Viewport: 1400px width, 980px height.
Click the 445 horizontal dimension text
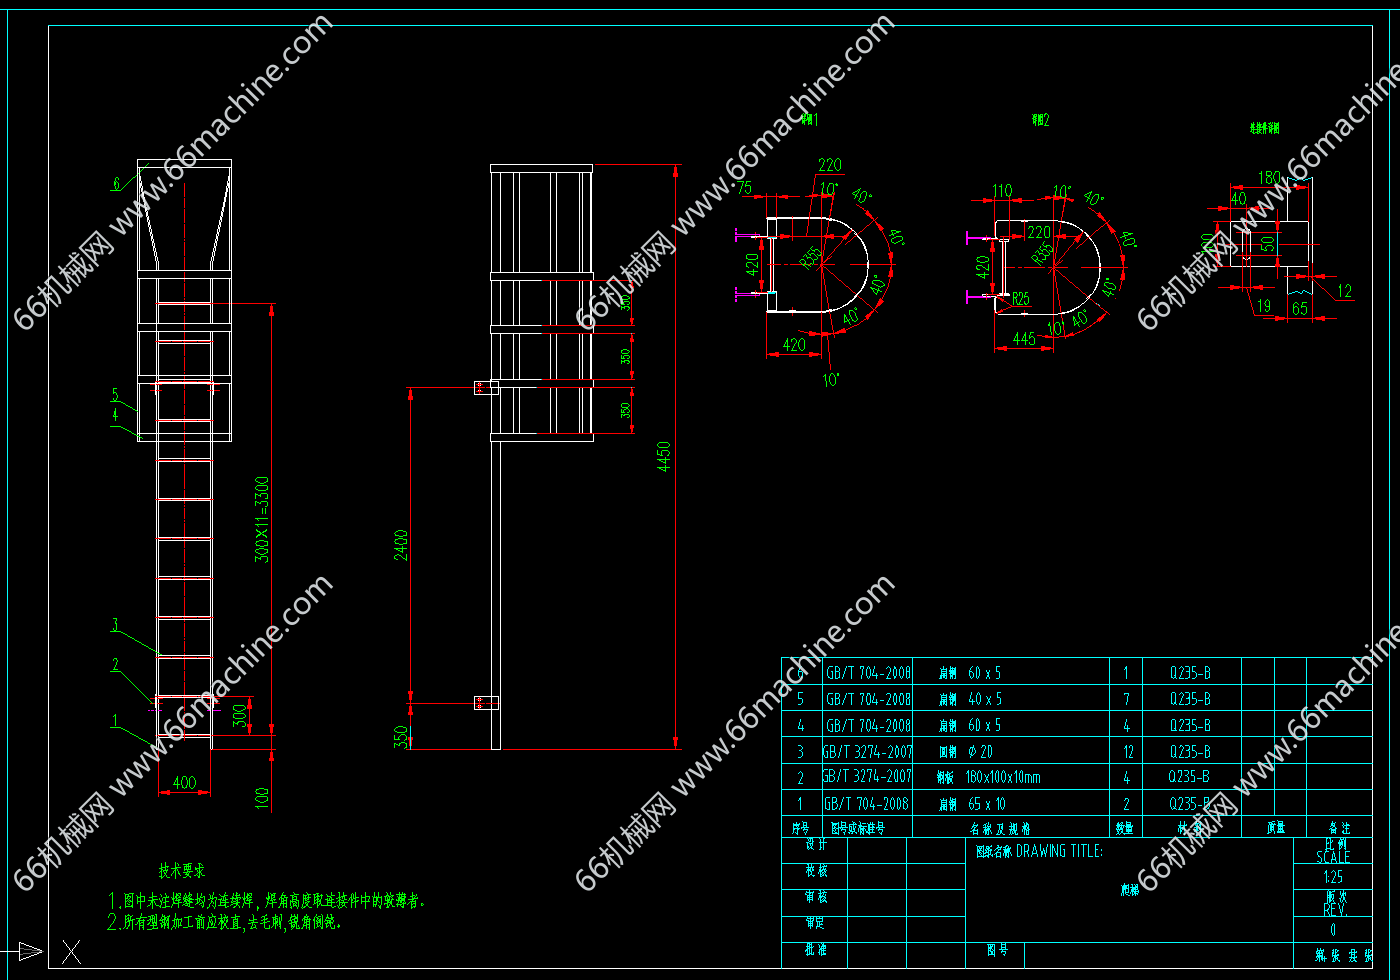click(x=1023, y=340)
